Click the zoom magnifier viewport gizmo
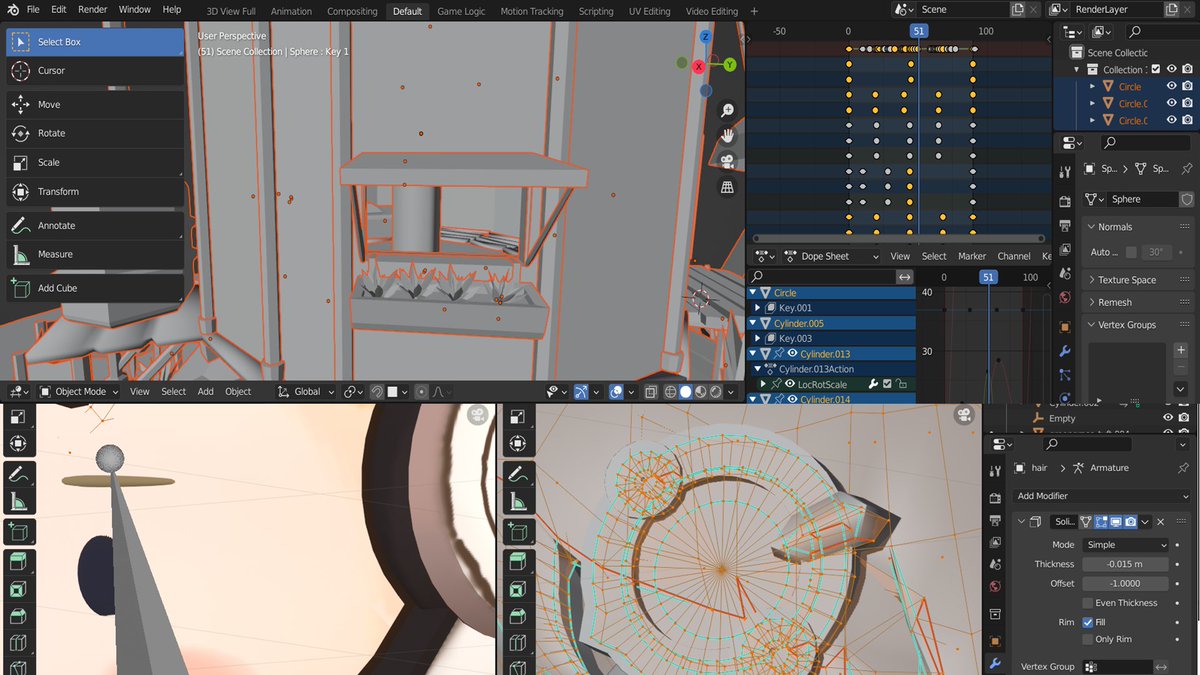Viewport: 1200px width, 675px height. coord(727,110)
